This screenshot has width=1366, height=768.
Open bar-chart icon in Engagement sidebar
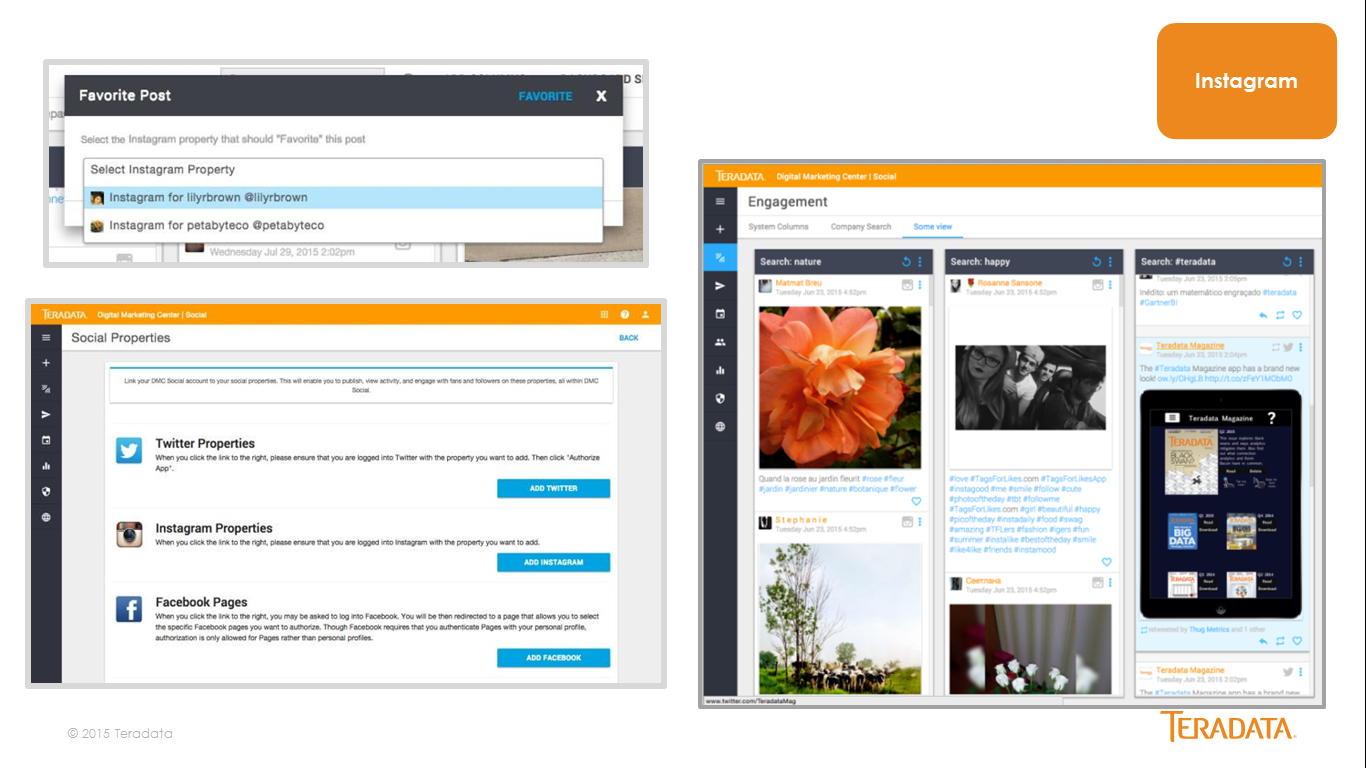(720, 370)
